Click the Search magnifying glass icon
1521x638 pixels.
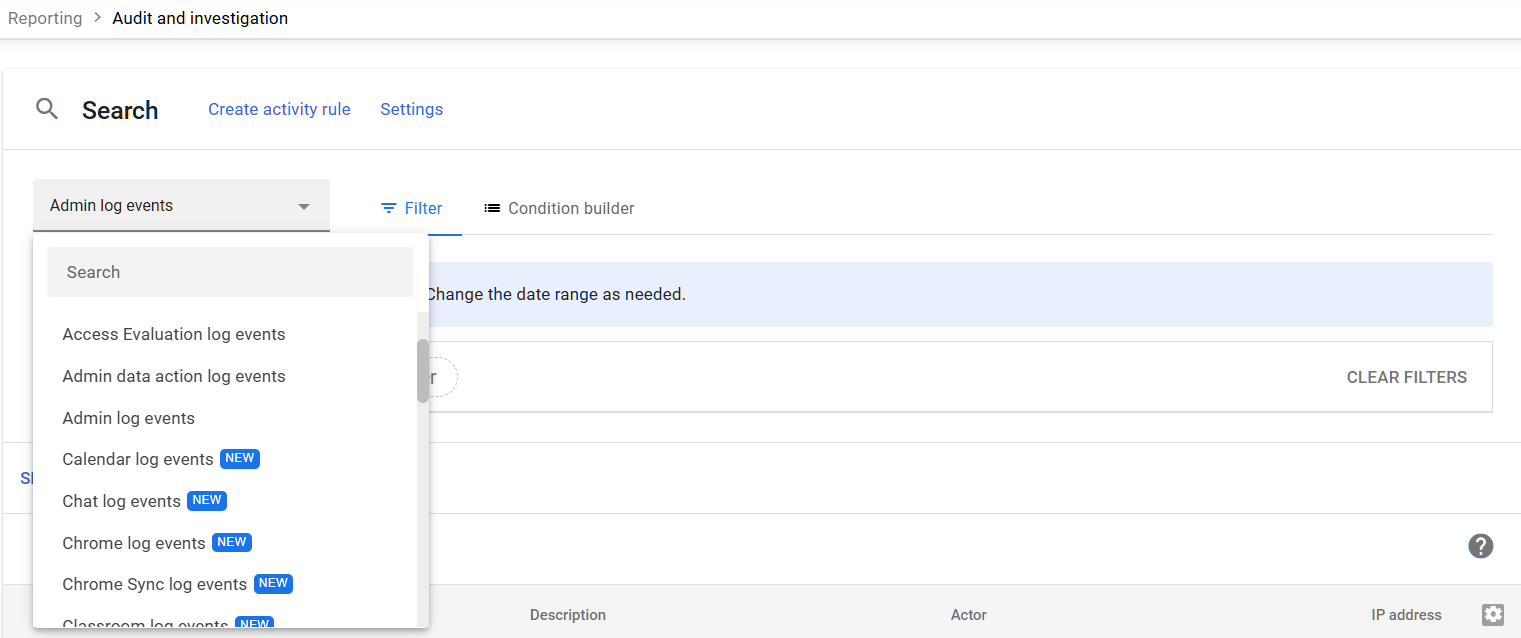tap(46, 109)
